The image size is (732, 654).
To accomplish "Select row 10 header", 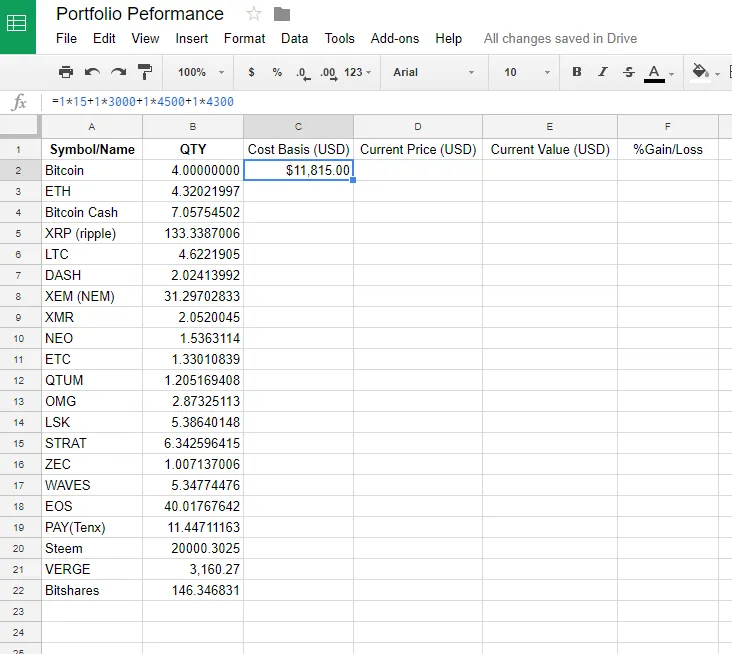I will [19, 338].
